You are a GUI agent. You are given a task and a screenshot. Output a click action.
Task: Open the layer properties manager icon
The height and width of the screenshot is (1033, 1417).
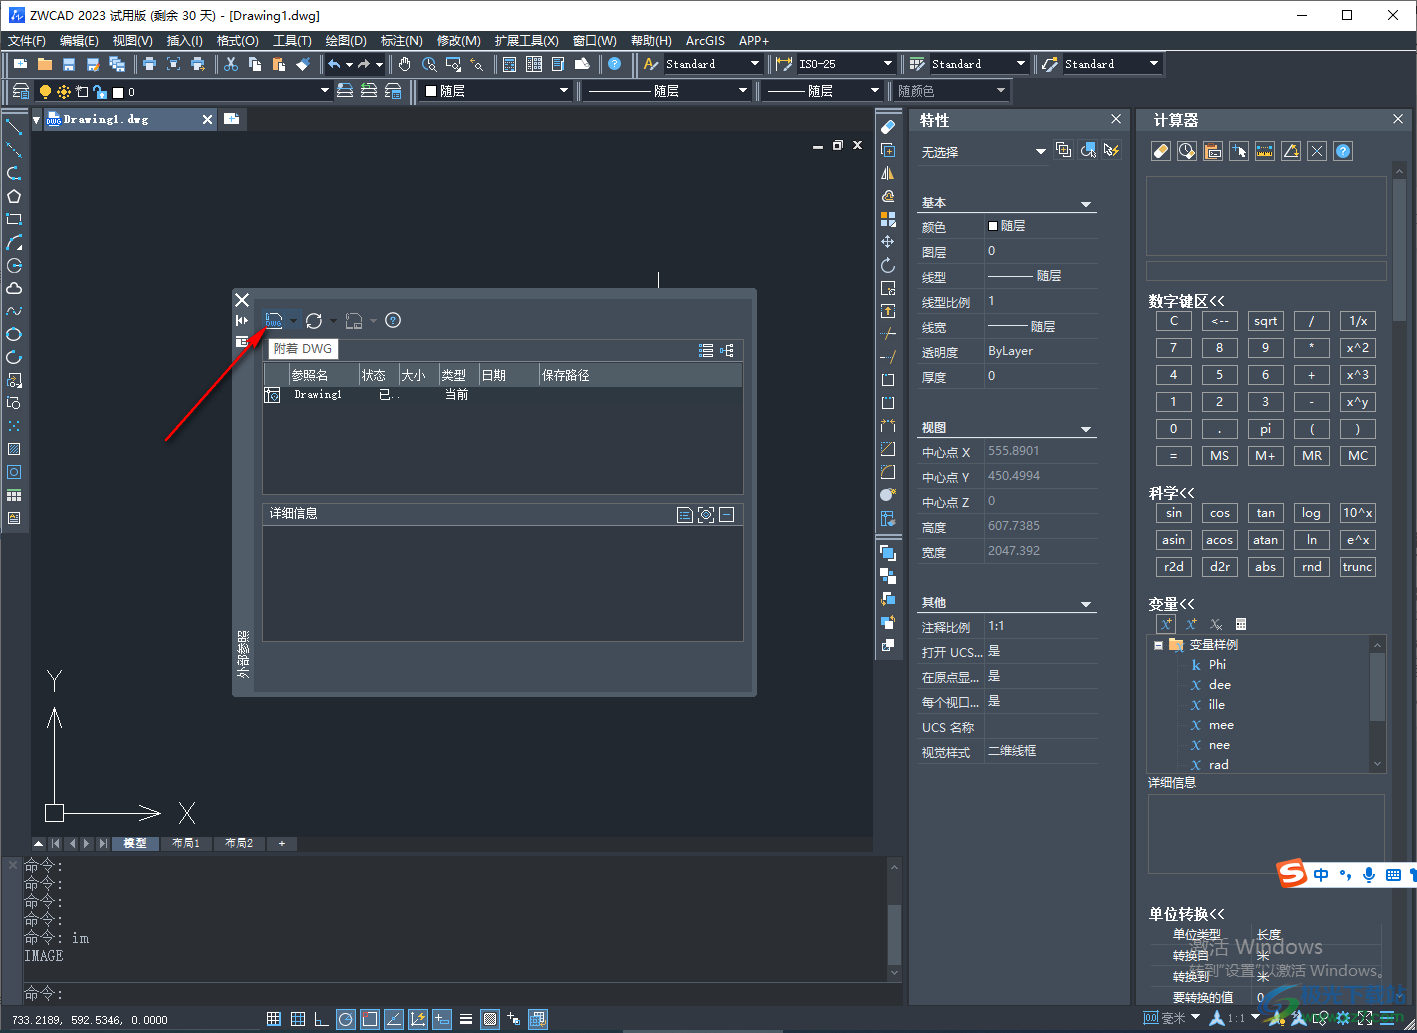click(20, 91)
